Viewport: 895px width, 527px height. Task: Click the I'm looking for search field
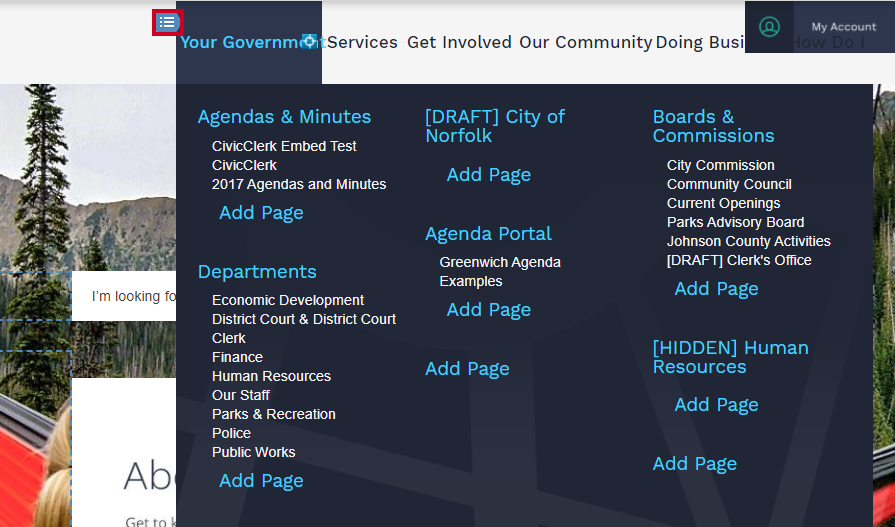point(124,296)
